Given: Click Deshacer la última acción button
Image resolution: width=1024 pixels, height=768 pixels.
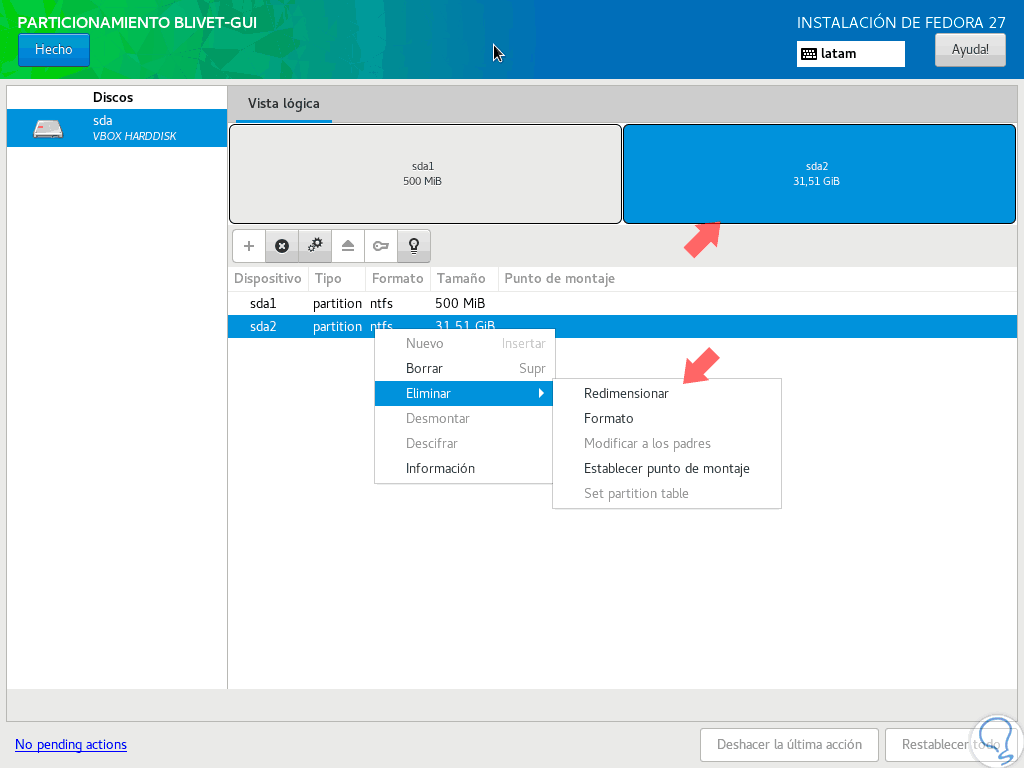Looking at the screenshot, I should tap(789, 744).
